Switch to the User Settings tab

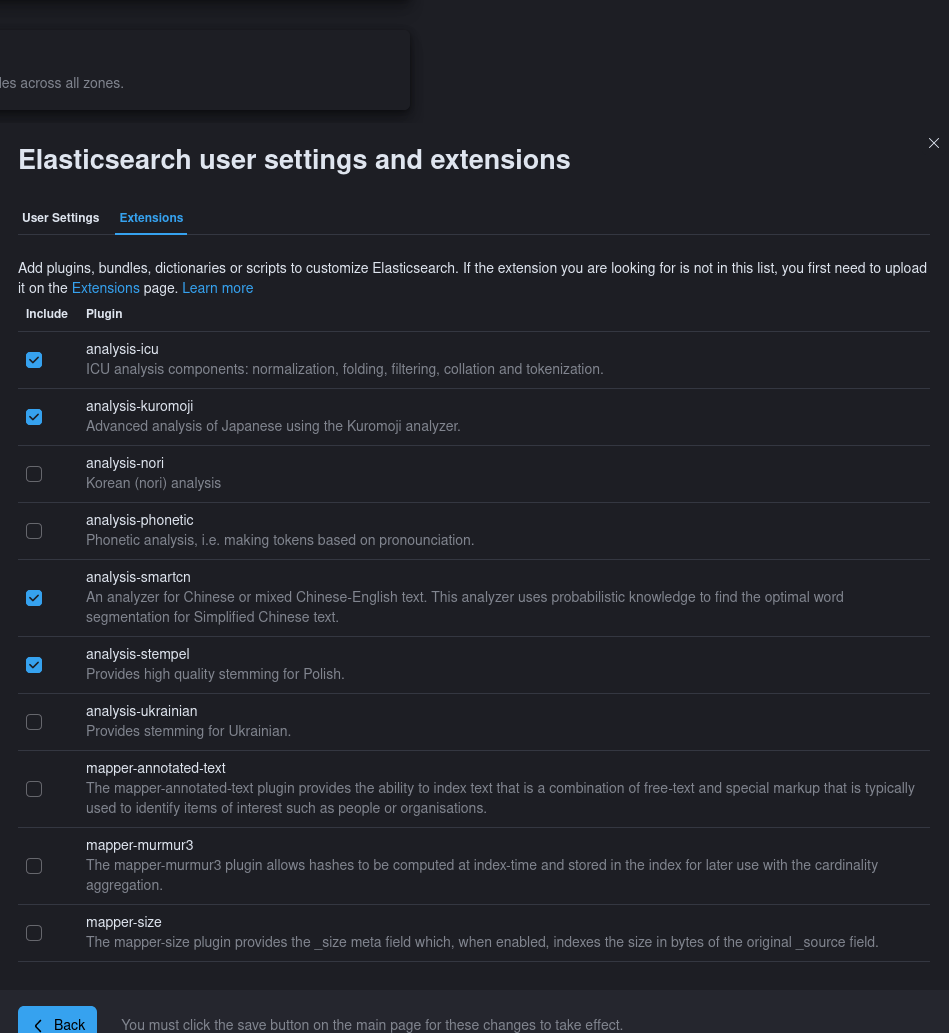(x=61, y=217)
